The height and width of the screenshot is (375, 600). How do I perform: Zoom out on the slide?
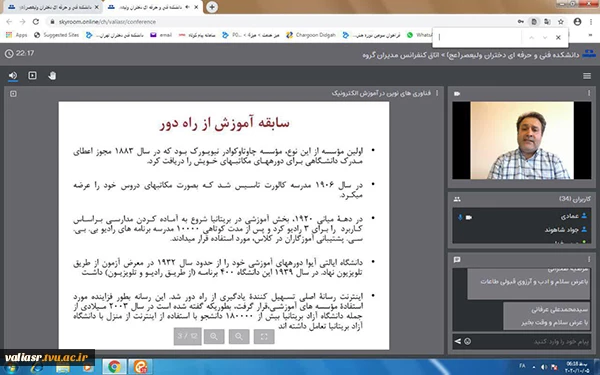coord(239,337)
